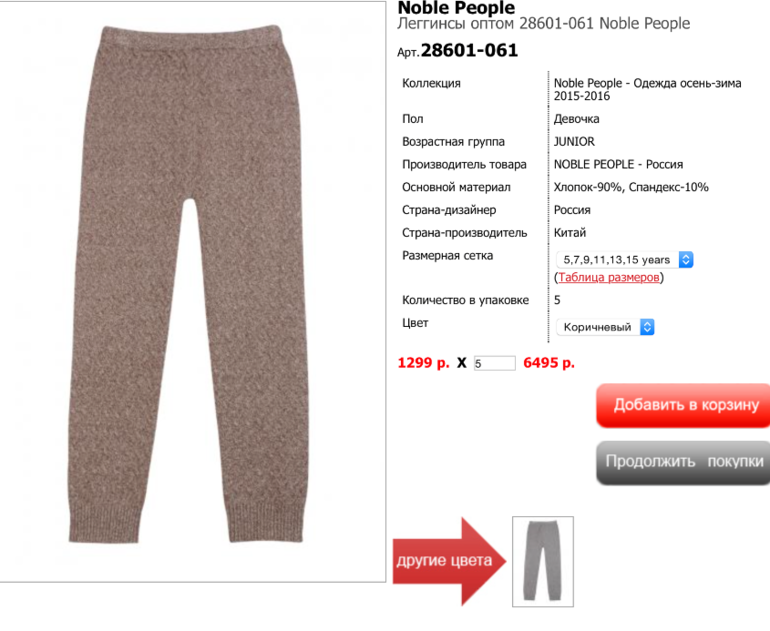Click the Цвет label
Screen dimensions: 770x631
pyautogui.click(x=415, y=323)
